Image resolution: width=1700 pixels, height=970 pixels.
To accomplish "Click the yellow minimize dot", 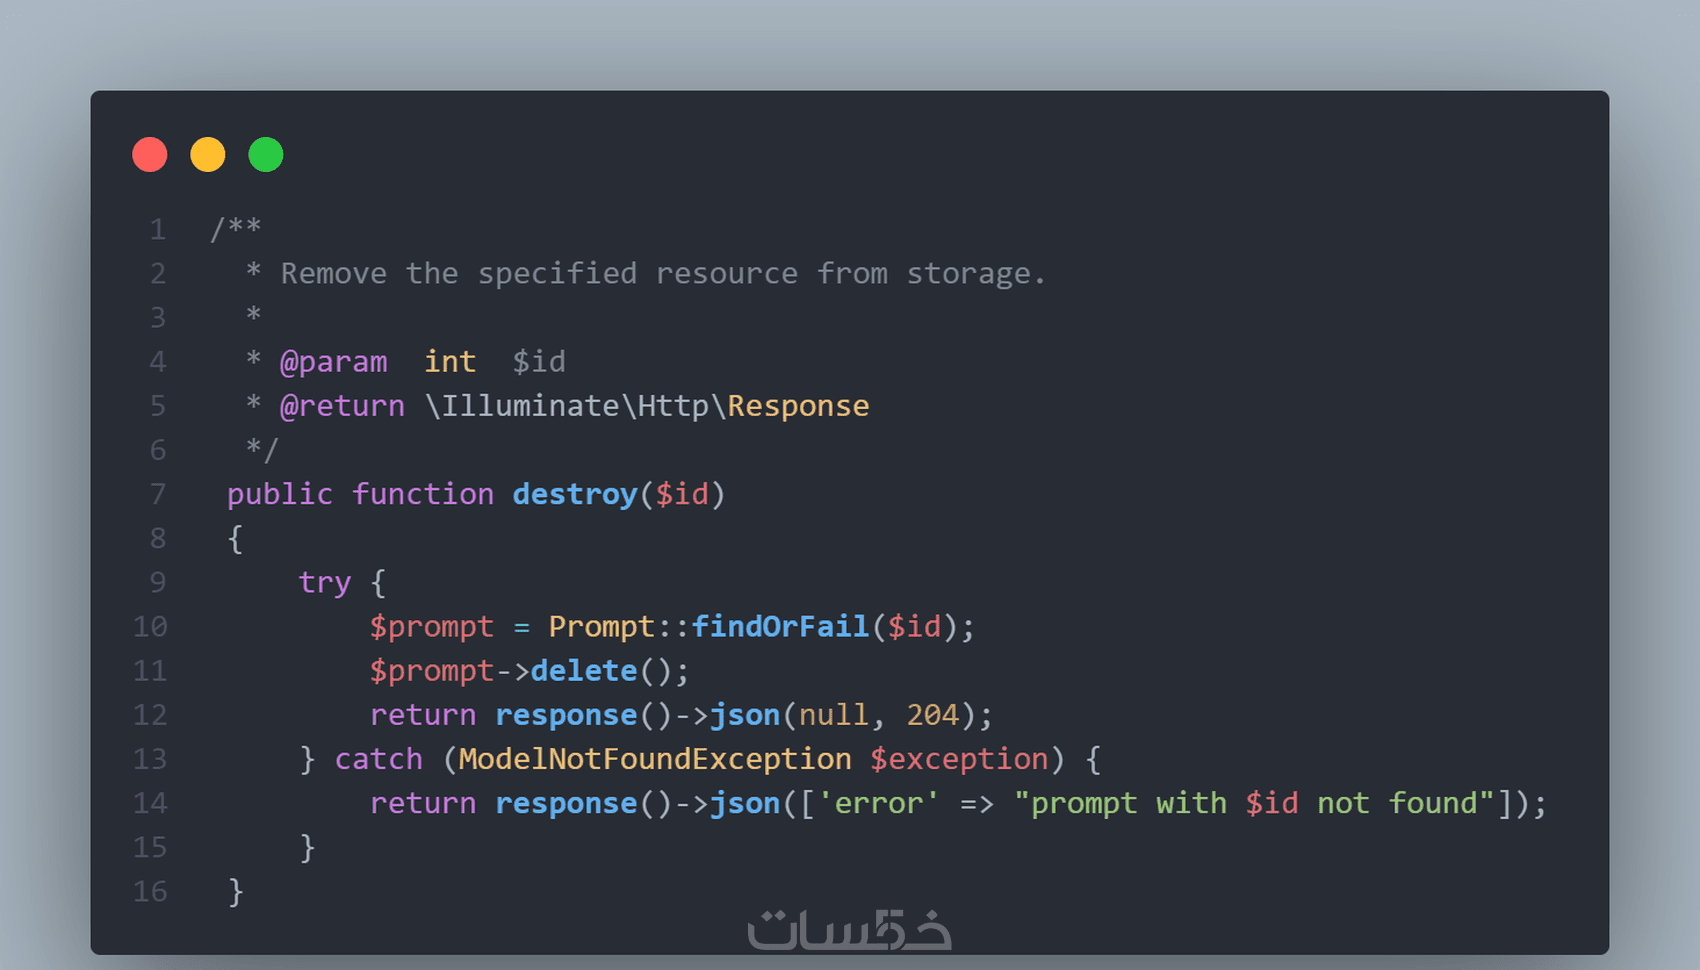I will point(208,155).
